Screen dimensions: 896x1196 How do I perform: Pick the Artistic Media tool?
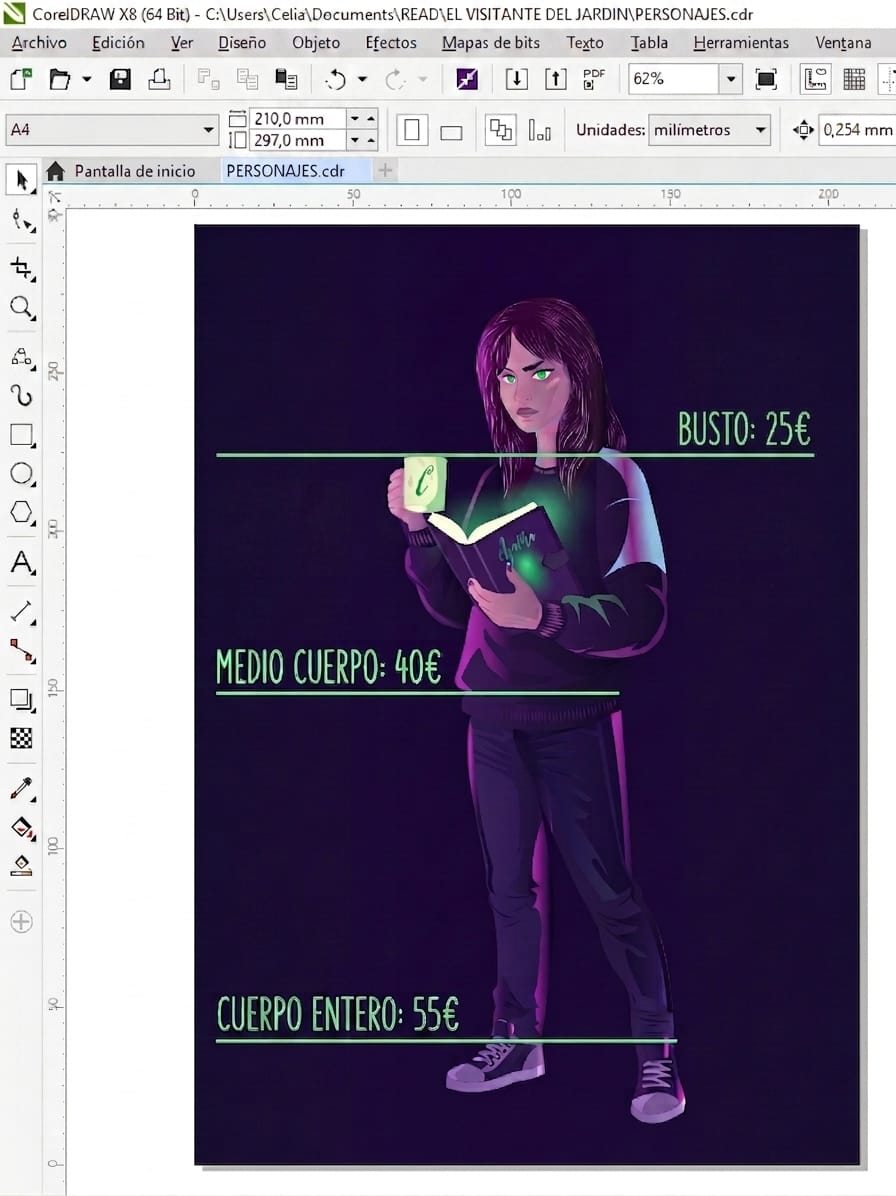(22, 395)
